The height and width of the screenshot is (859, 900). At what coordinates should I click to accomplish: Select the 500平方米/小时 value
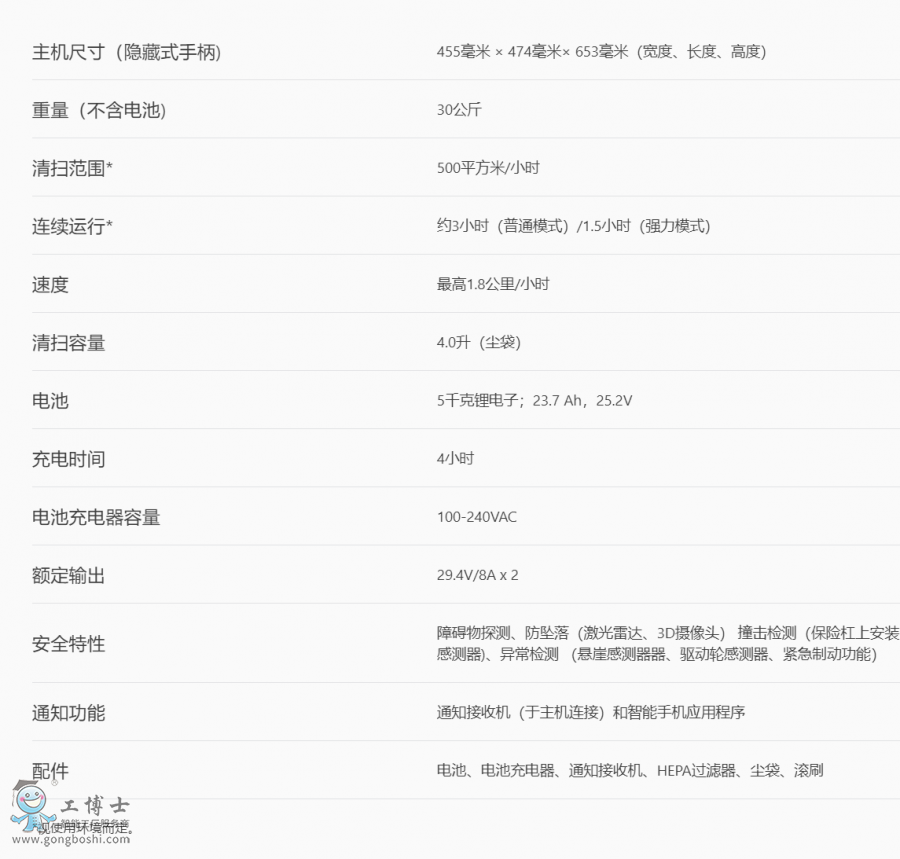pos(488,168)
